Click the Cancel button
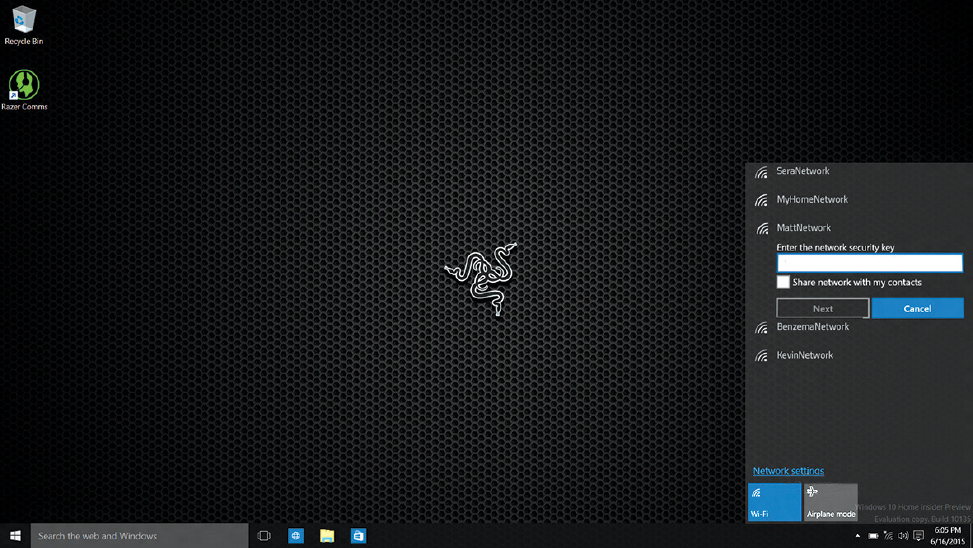The image size is (973, 548). coord(917,308)
